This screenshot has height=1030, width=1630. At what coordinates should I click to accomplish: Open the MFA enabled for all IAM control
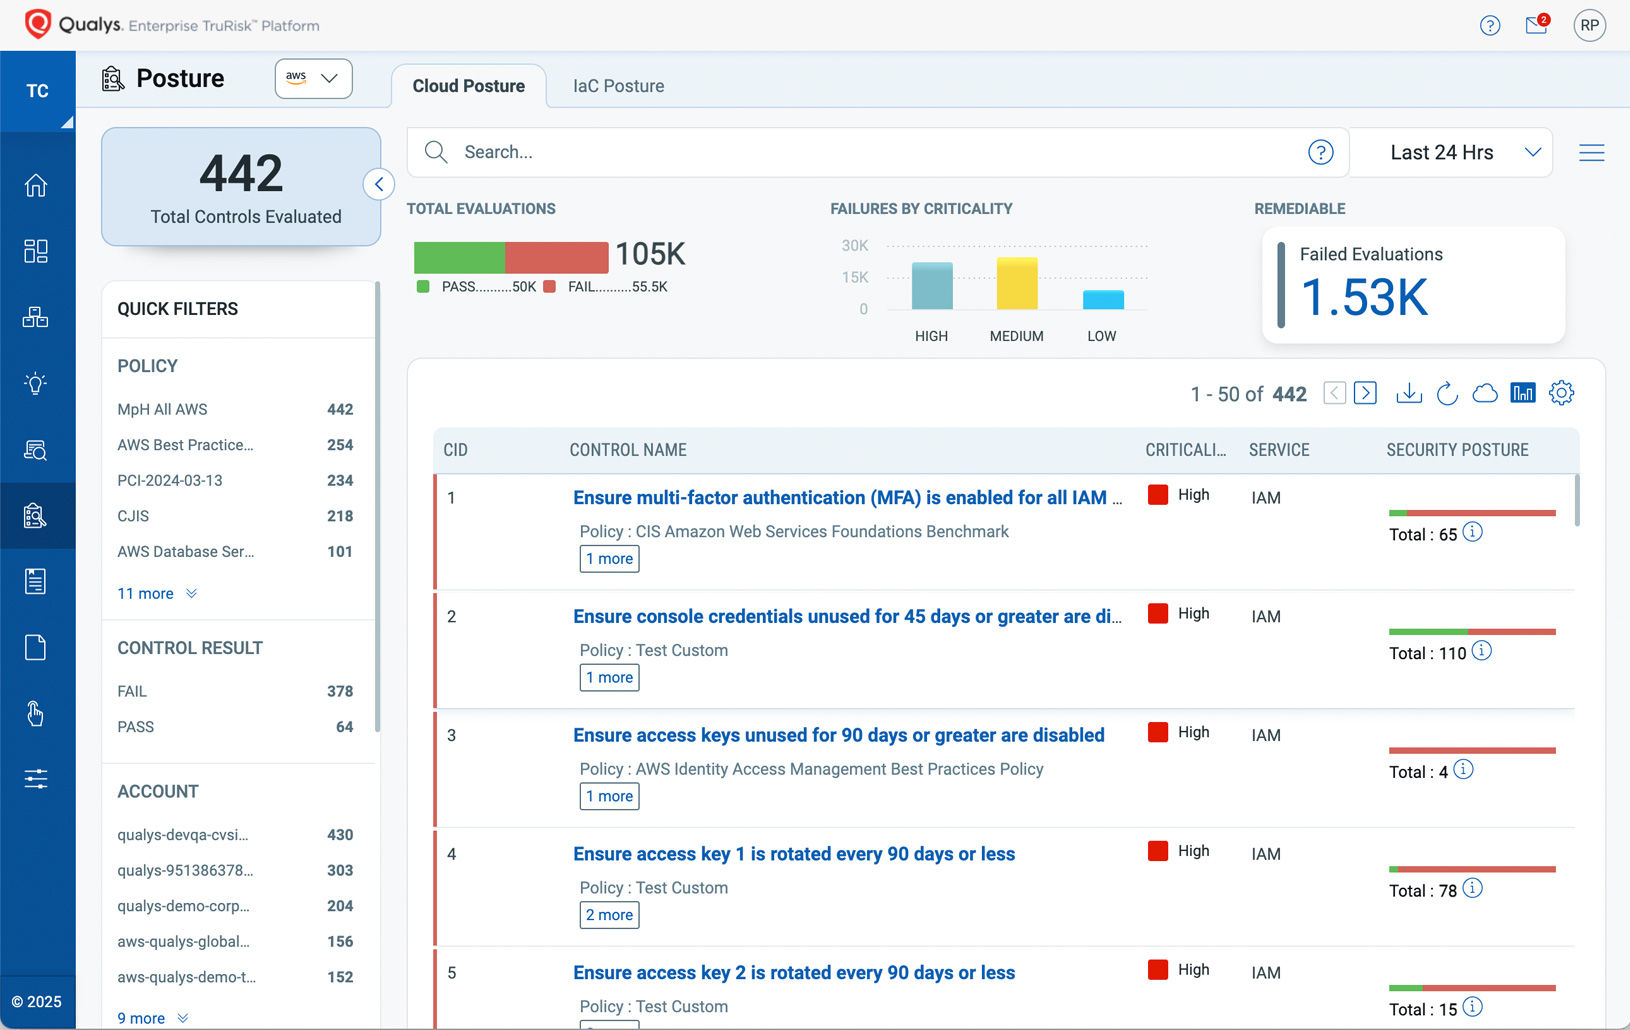(848, 497)
